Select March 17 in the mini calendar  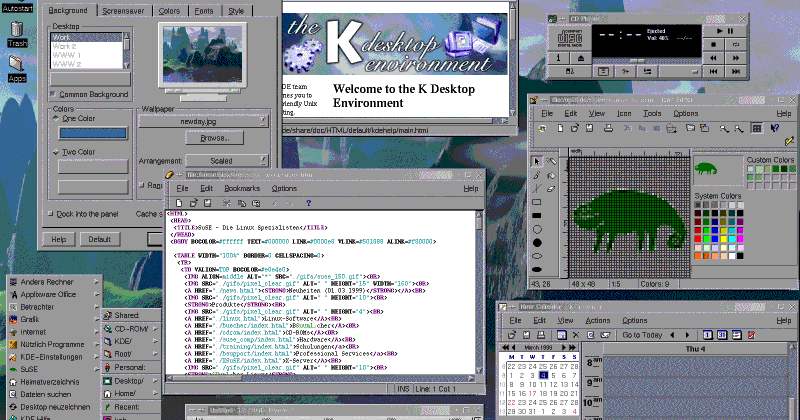click(x=533, y=393)
